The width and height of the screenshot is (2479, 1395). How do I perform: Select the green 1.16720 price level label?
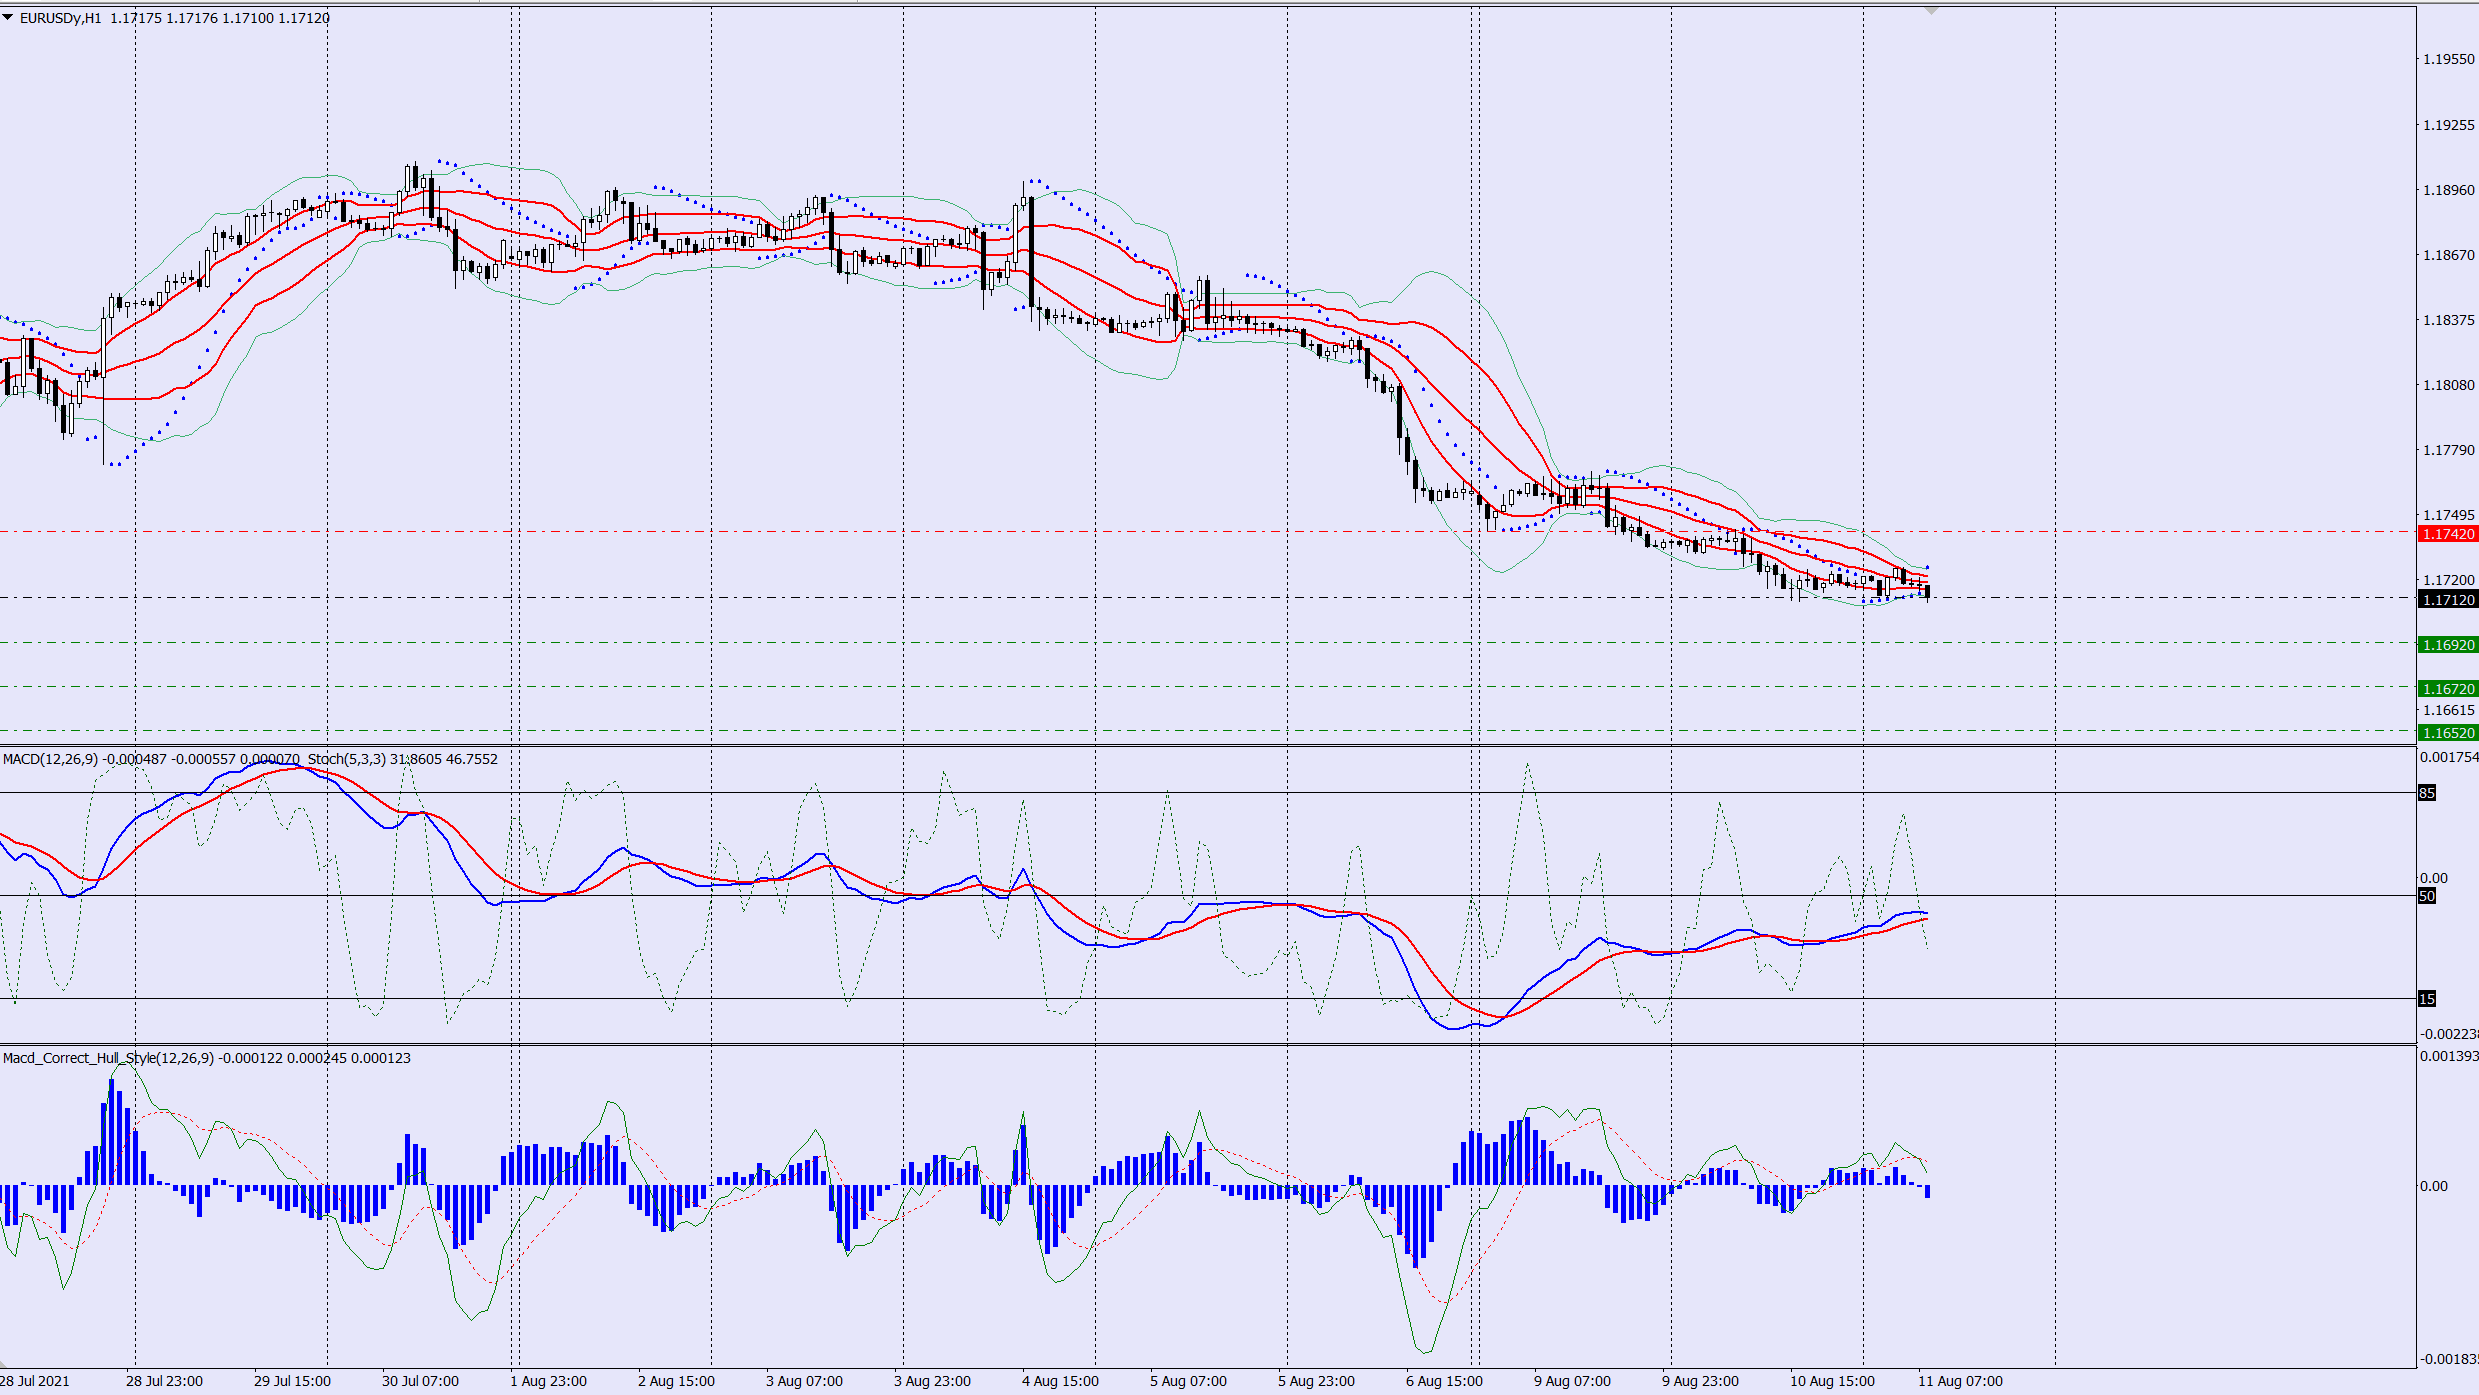(2447, 689)
